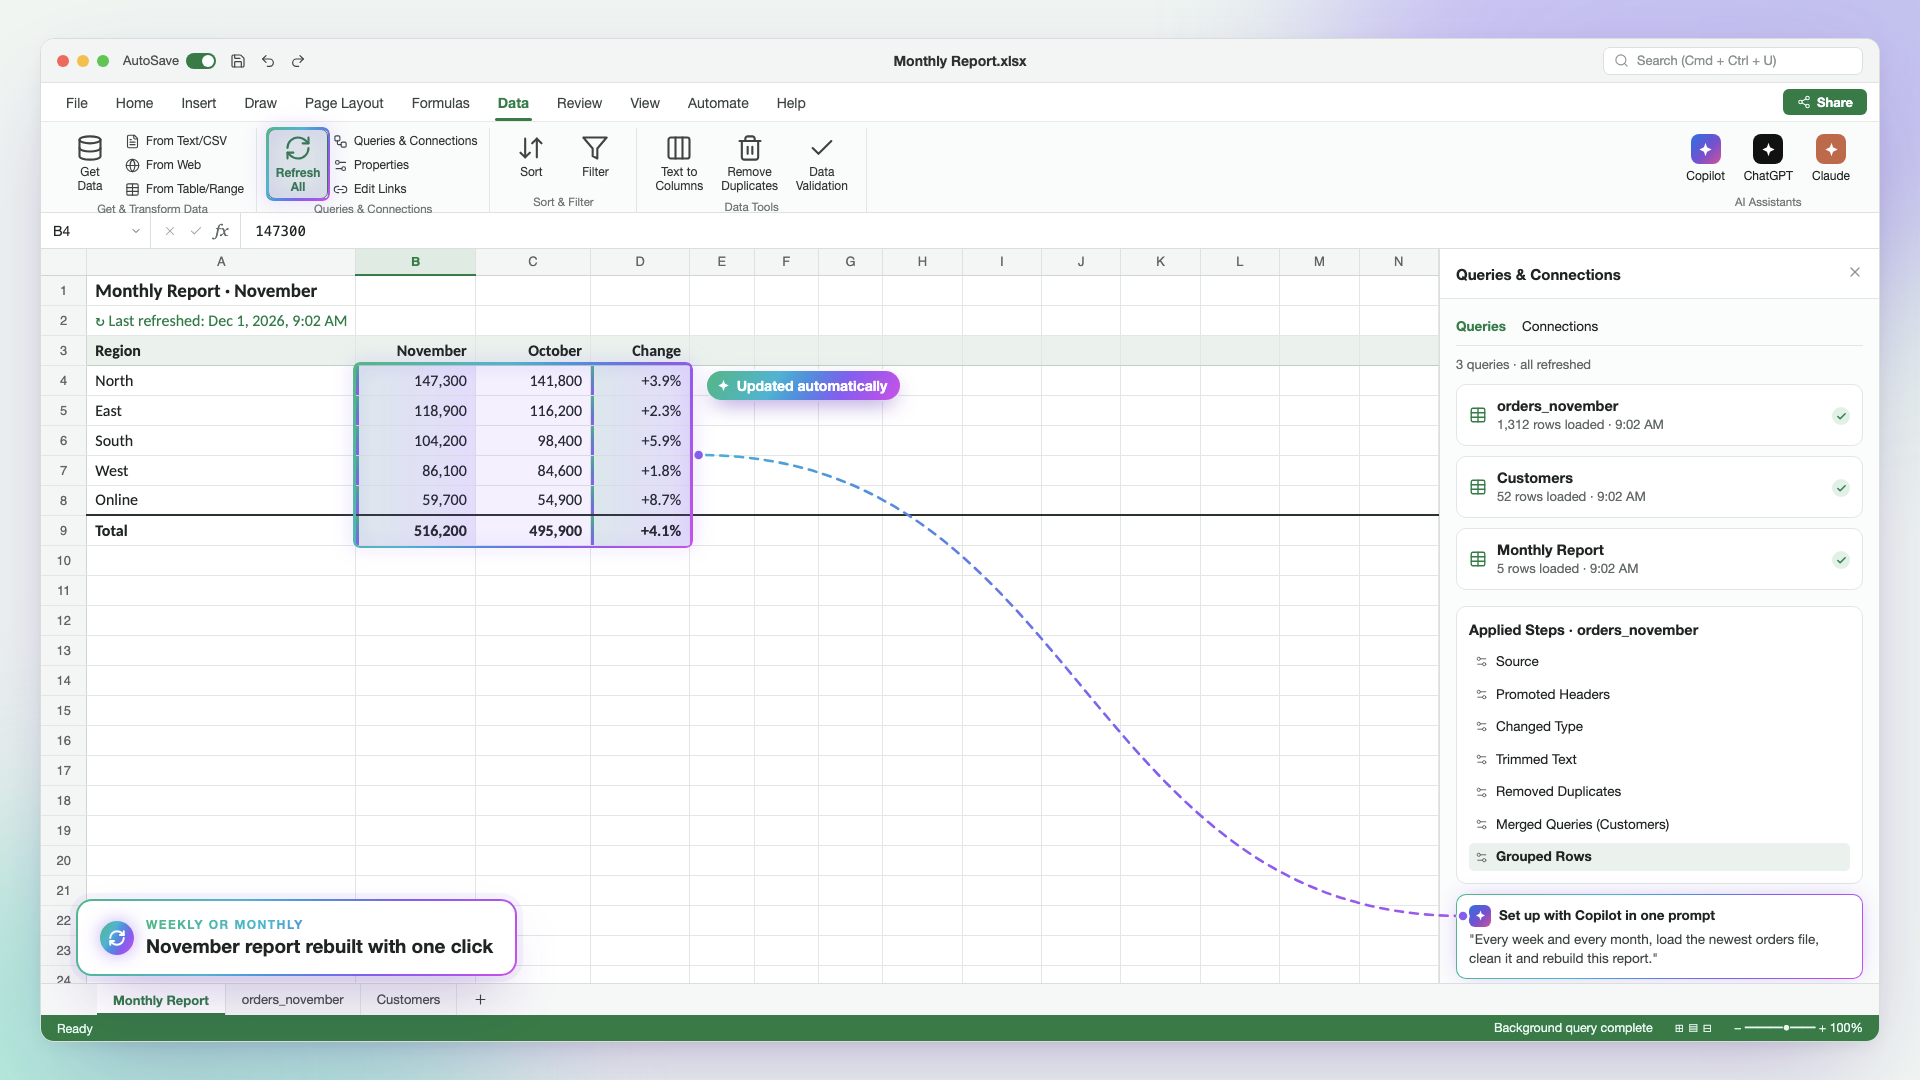1920x1080 pixels.
Task: Click From Web option
Action: click(164, 165)
